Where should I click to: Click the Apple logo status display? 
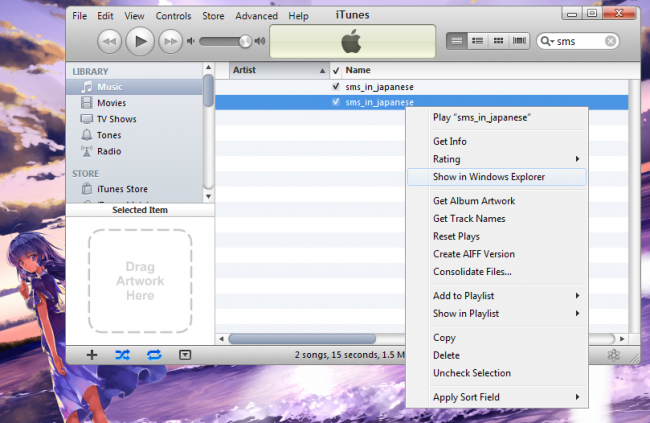click(352, 41)
